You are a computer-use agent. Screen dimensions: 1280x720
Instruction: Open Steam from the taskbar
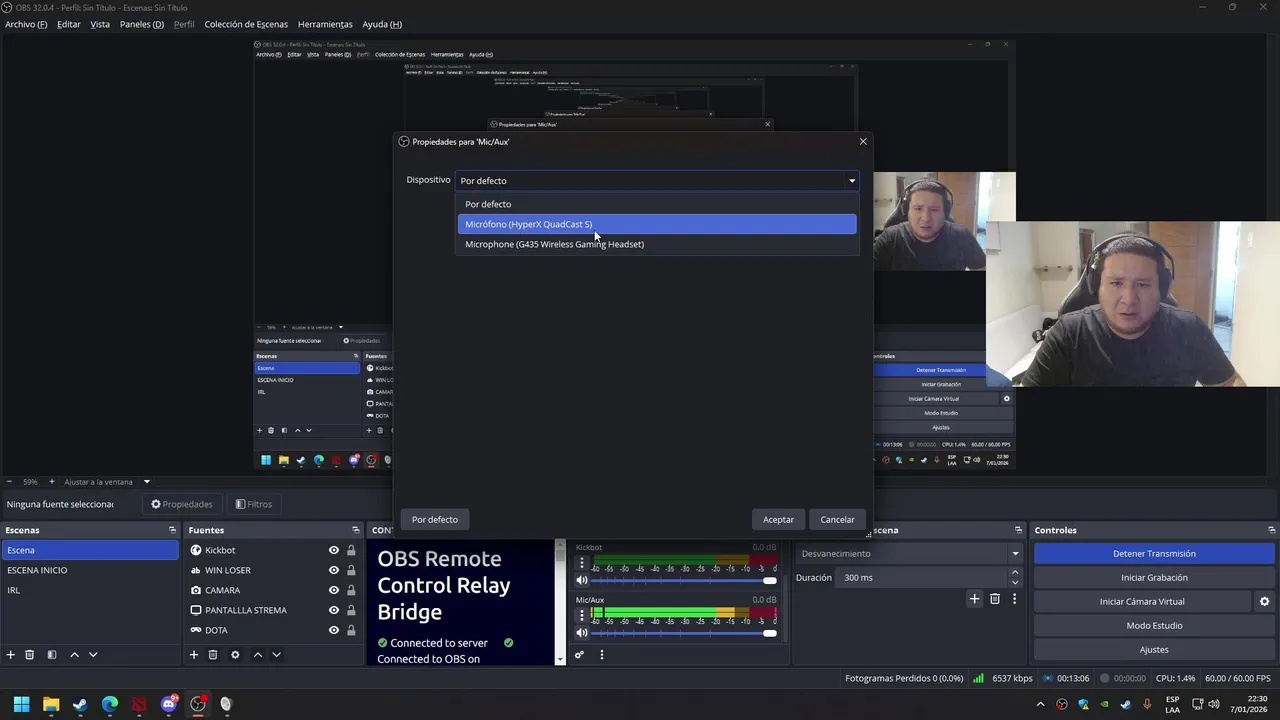click(80, 704)
